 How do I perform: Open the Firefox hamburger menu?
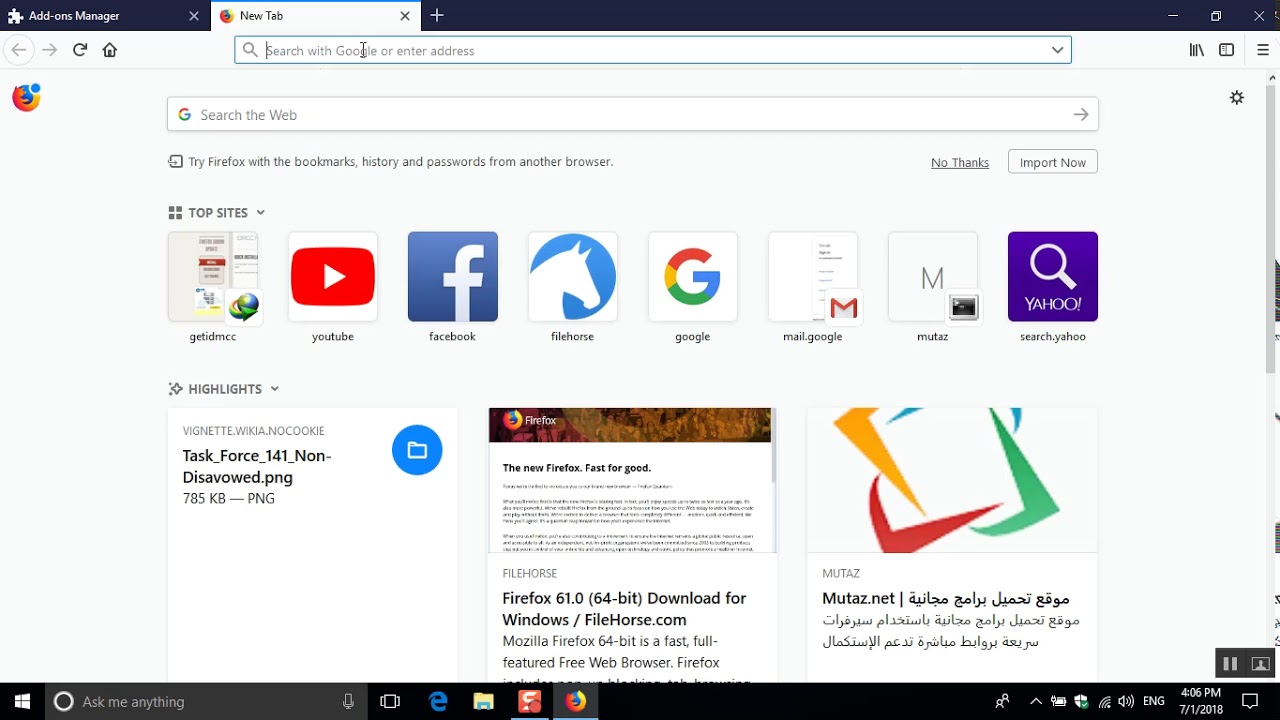[1263, 50]
